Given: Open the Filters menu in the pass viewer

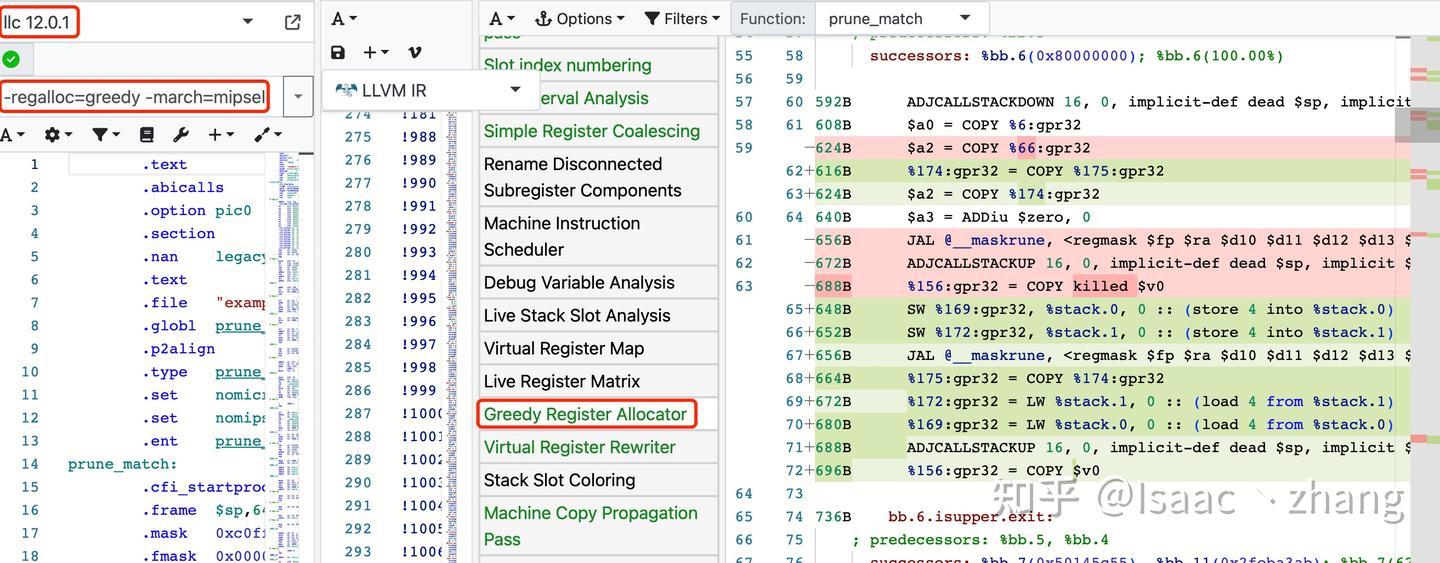Looking at the screenshot, I should pyautogui.click(x=682, y=19).
